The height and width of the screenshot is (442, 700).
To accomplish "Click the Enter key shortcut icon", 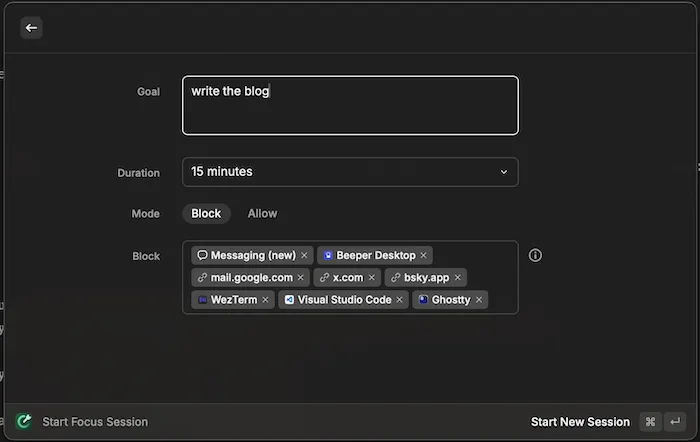I will coord(676,422).
